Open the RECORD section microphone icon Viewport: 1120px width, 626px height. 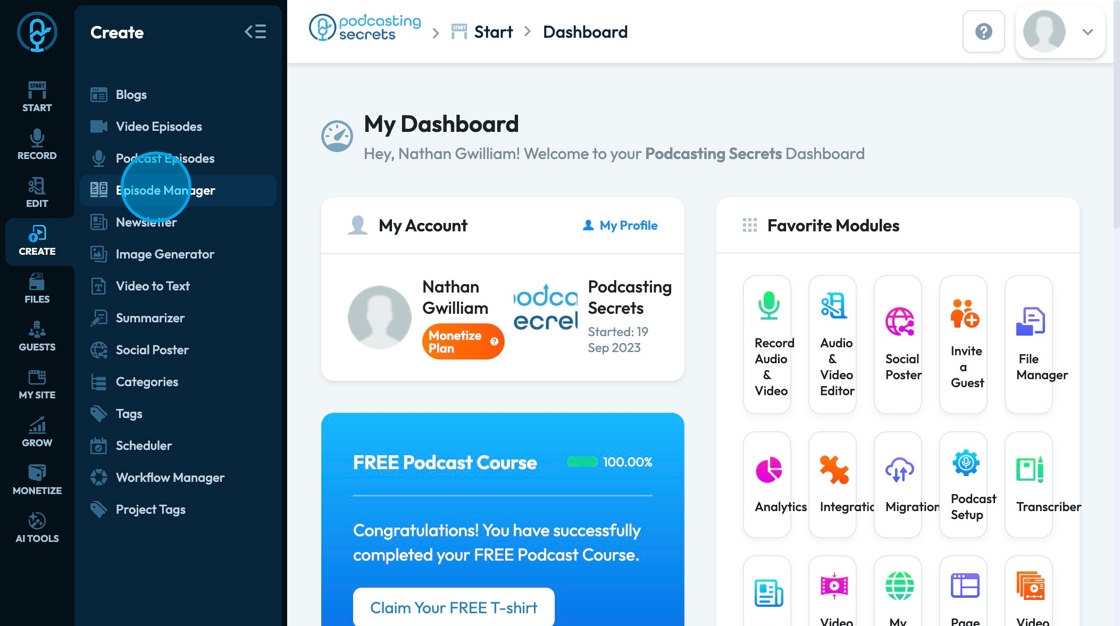(36, 138)
